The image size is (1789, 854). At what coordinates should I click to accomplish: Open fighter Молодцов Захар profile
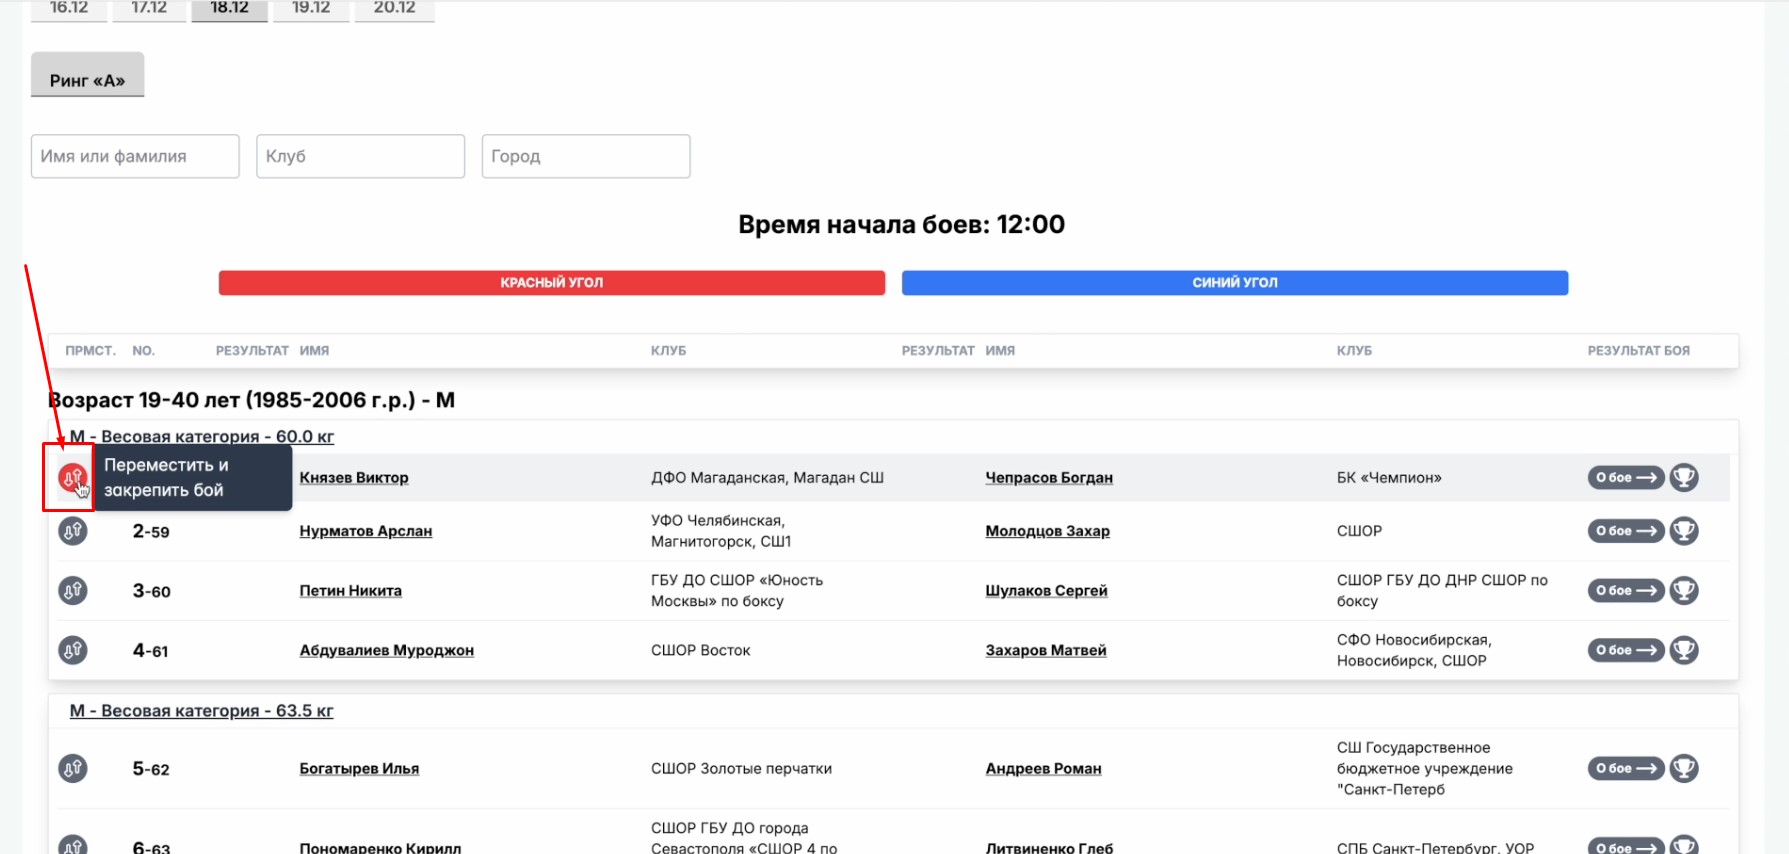pos(1048,531)
